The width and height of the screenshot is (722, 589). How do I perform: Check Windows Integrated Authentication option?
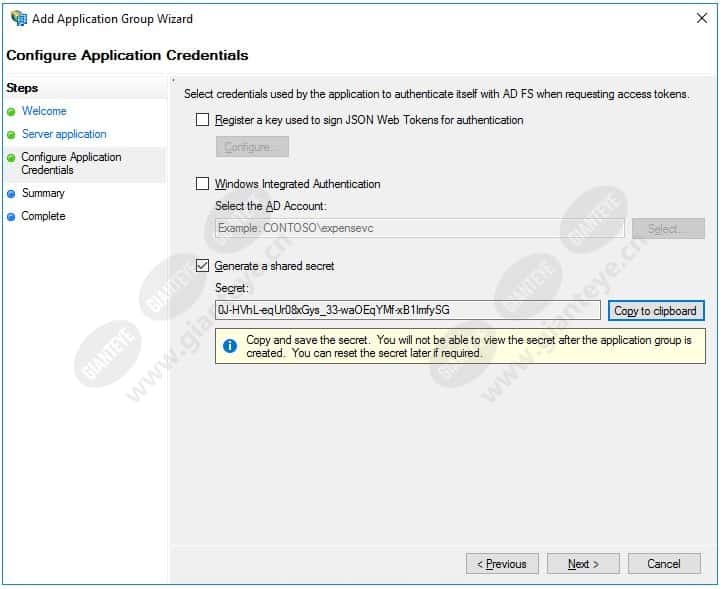(x=203, y=184)
